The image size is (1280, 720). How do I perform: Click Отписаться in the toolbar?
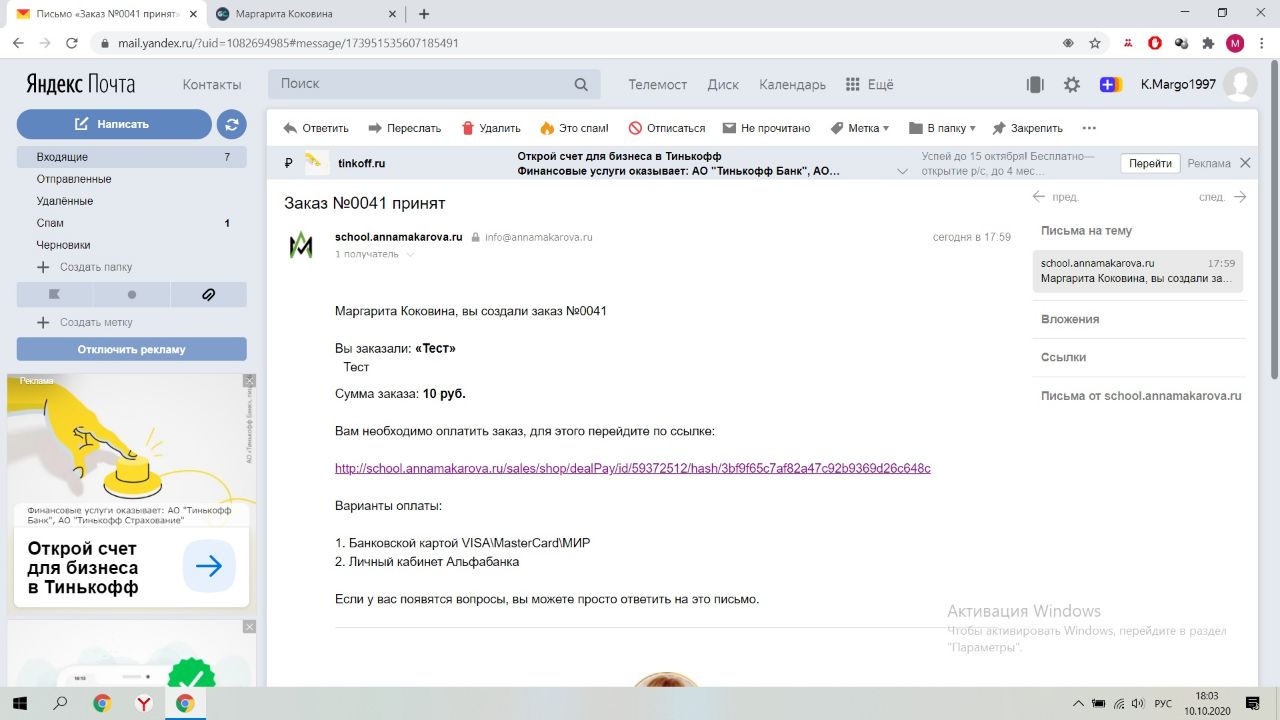tap(667, 128)
